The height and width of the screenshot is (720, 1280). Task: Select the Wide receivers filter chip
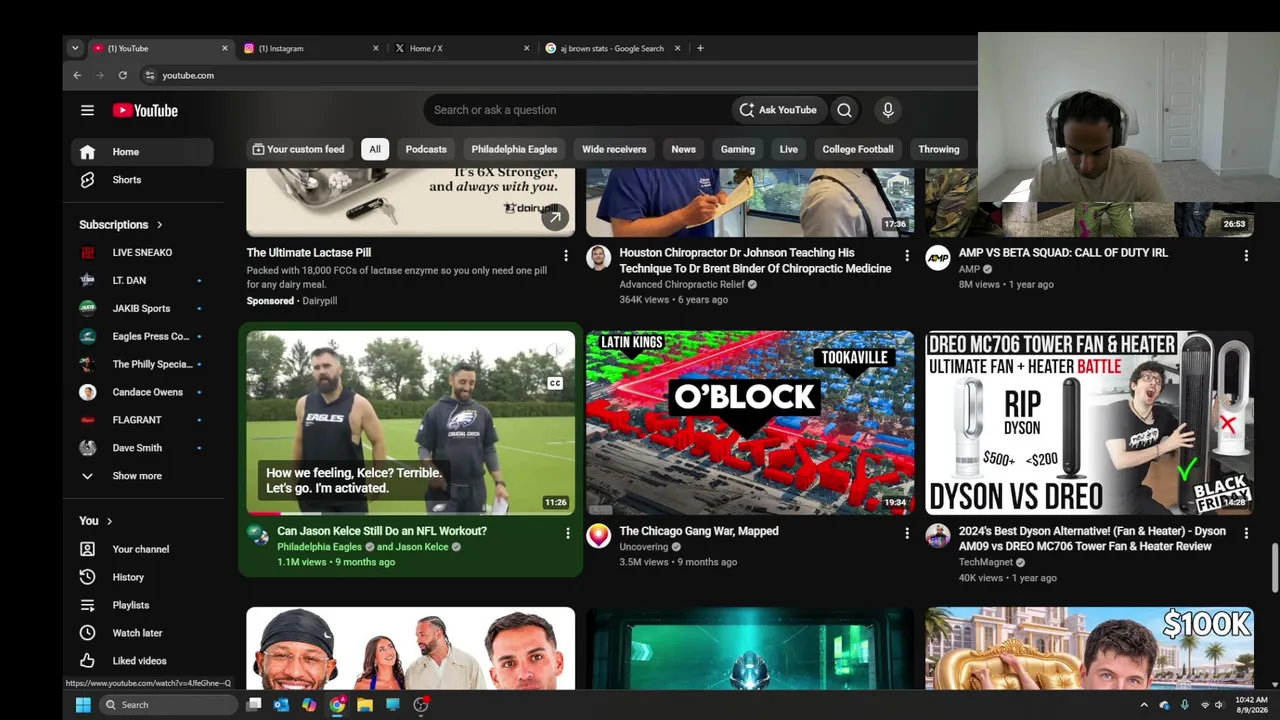pos(614,149)
